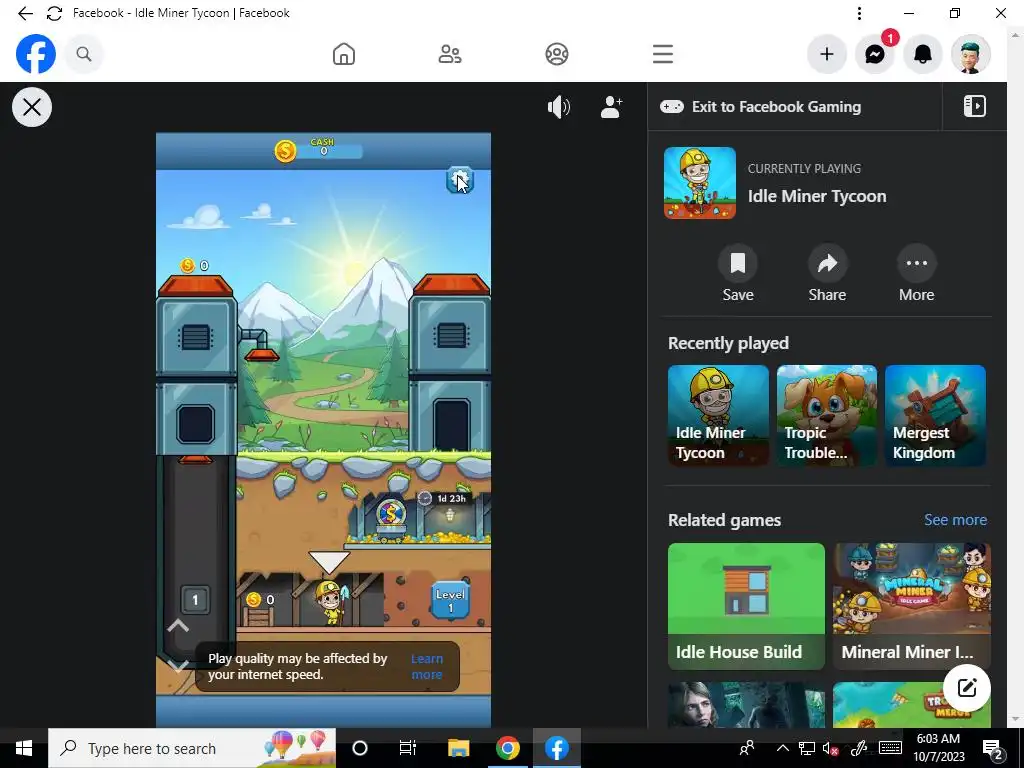Share Idle Miner Tycoon
The image size is (1024, 768).
827,274
